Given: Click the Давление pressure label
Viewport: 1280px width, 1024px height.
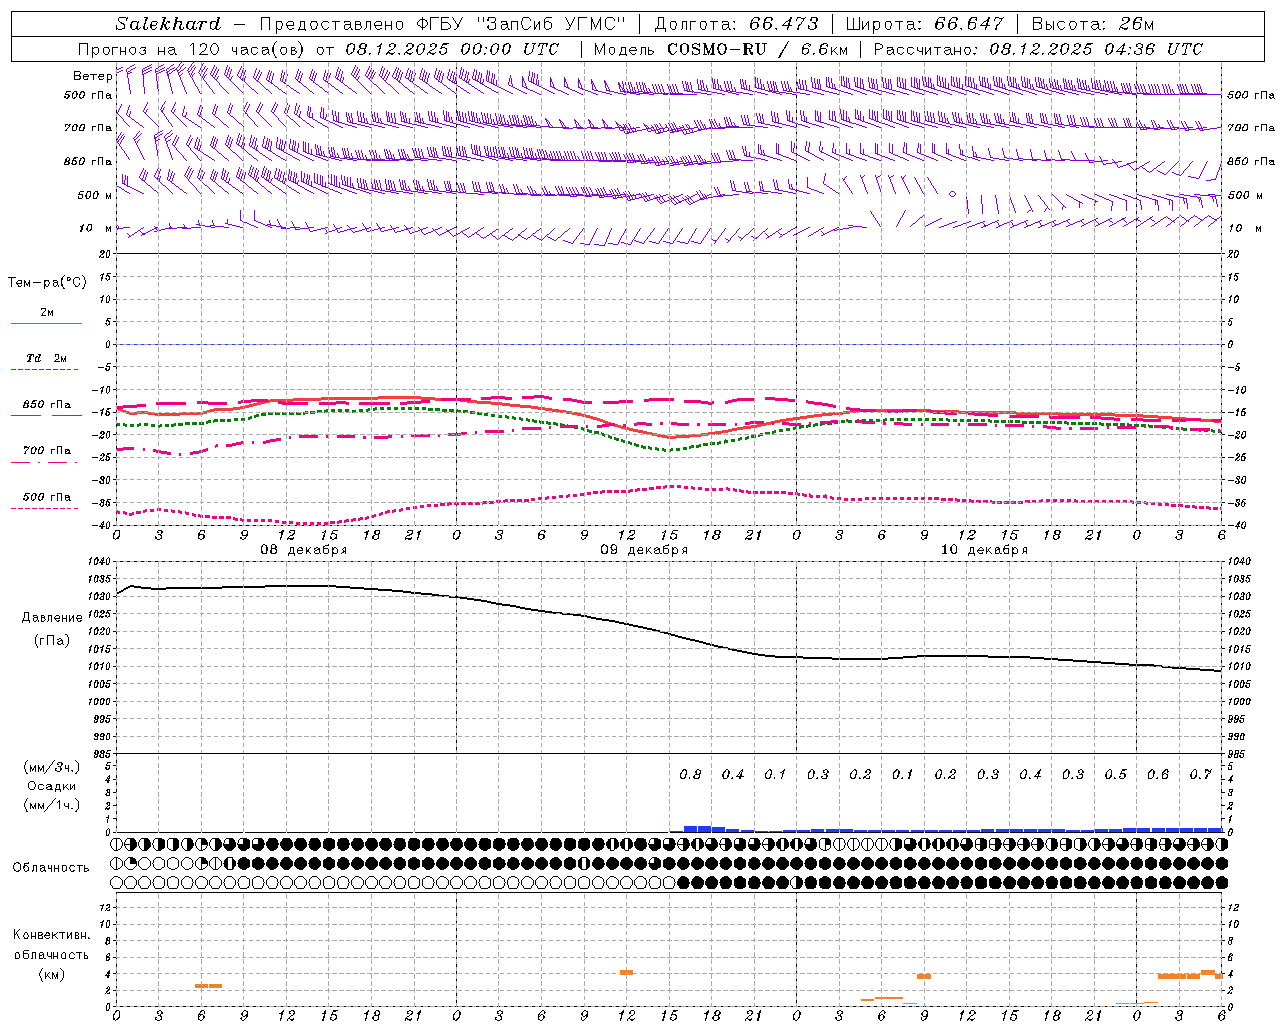Looking at the screenshot, I should click(51, 618).
